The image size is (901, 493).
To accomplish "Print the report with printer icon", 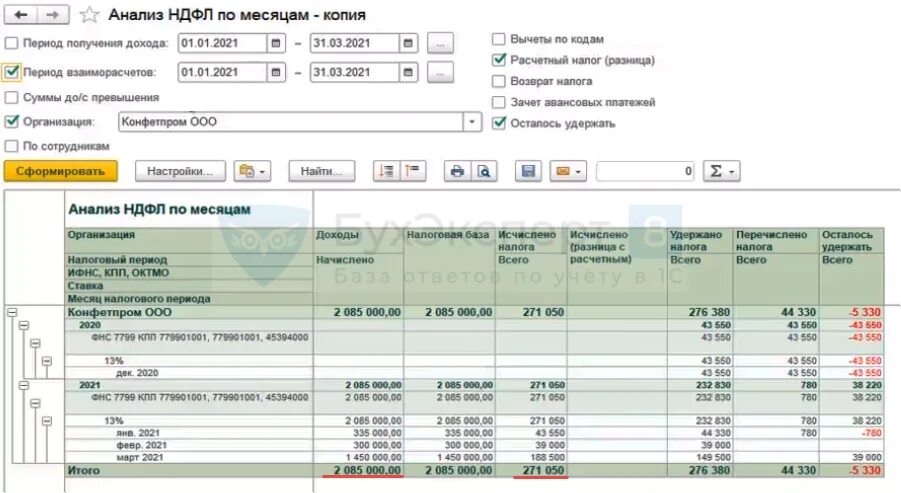I will click(457, 171).
